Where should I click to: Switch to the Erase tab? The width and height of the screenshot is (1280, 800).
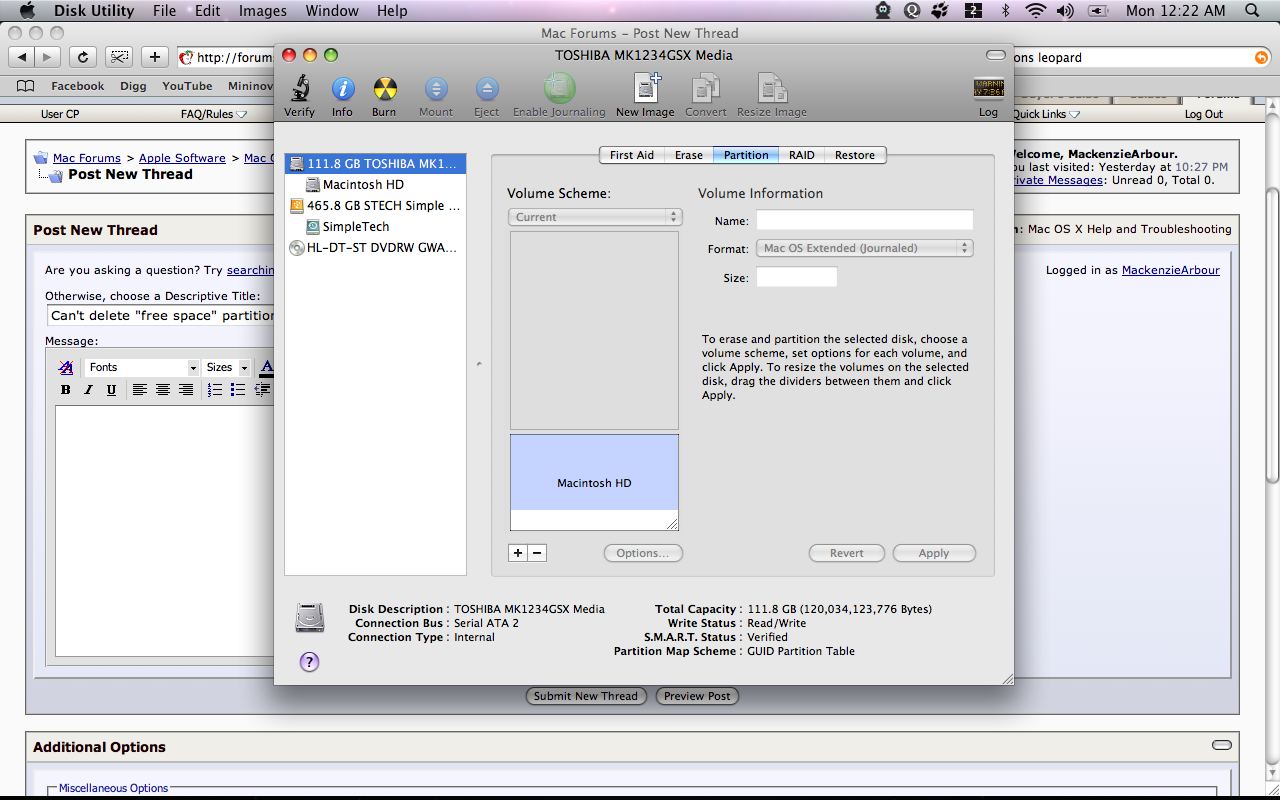[689, 155]
